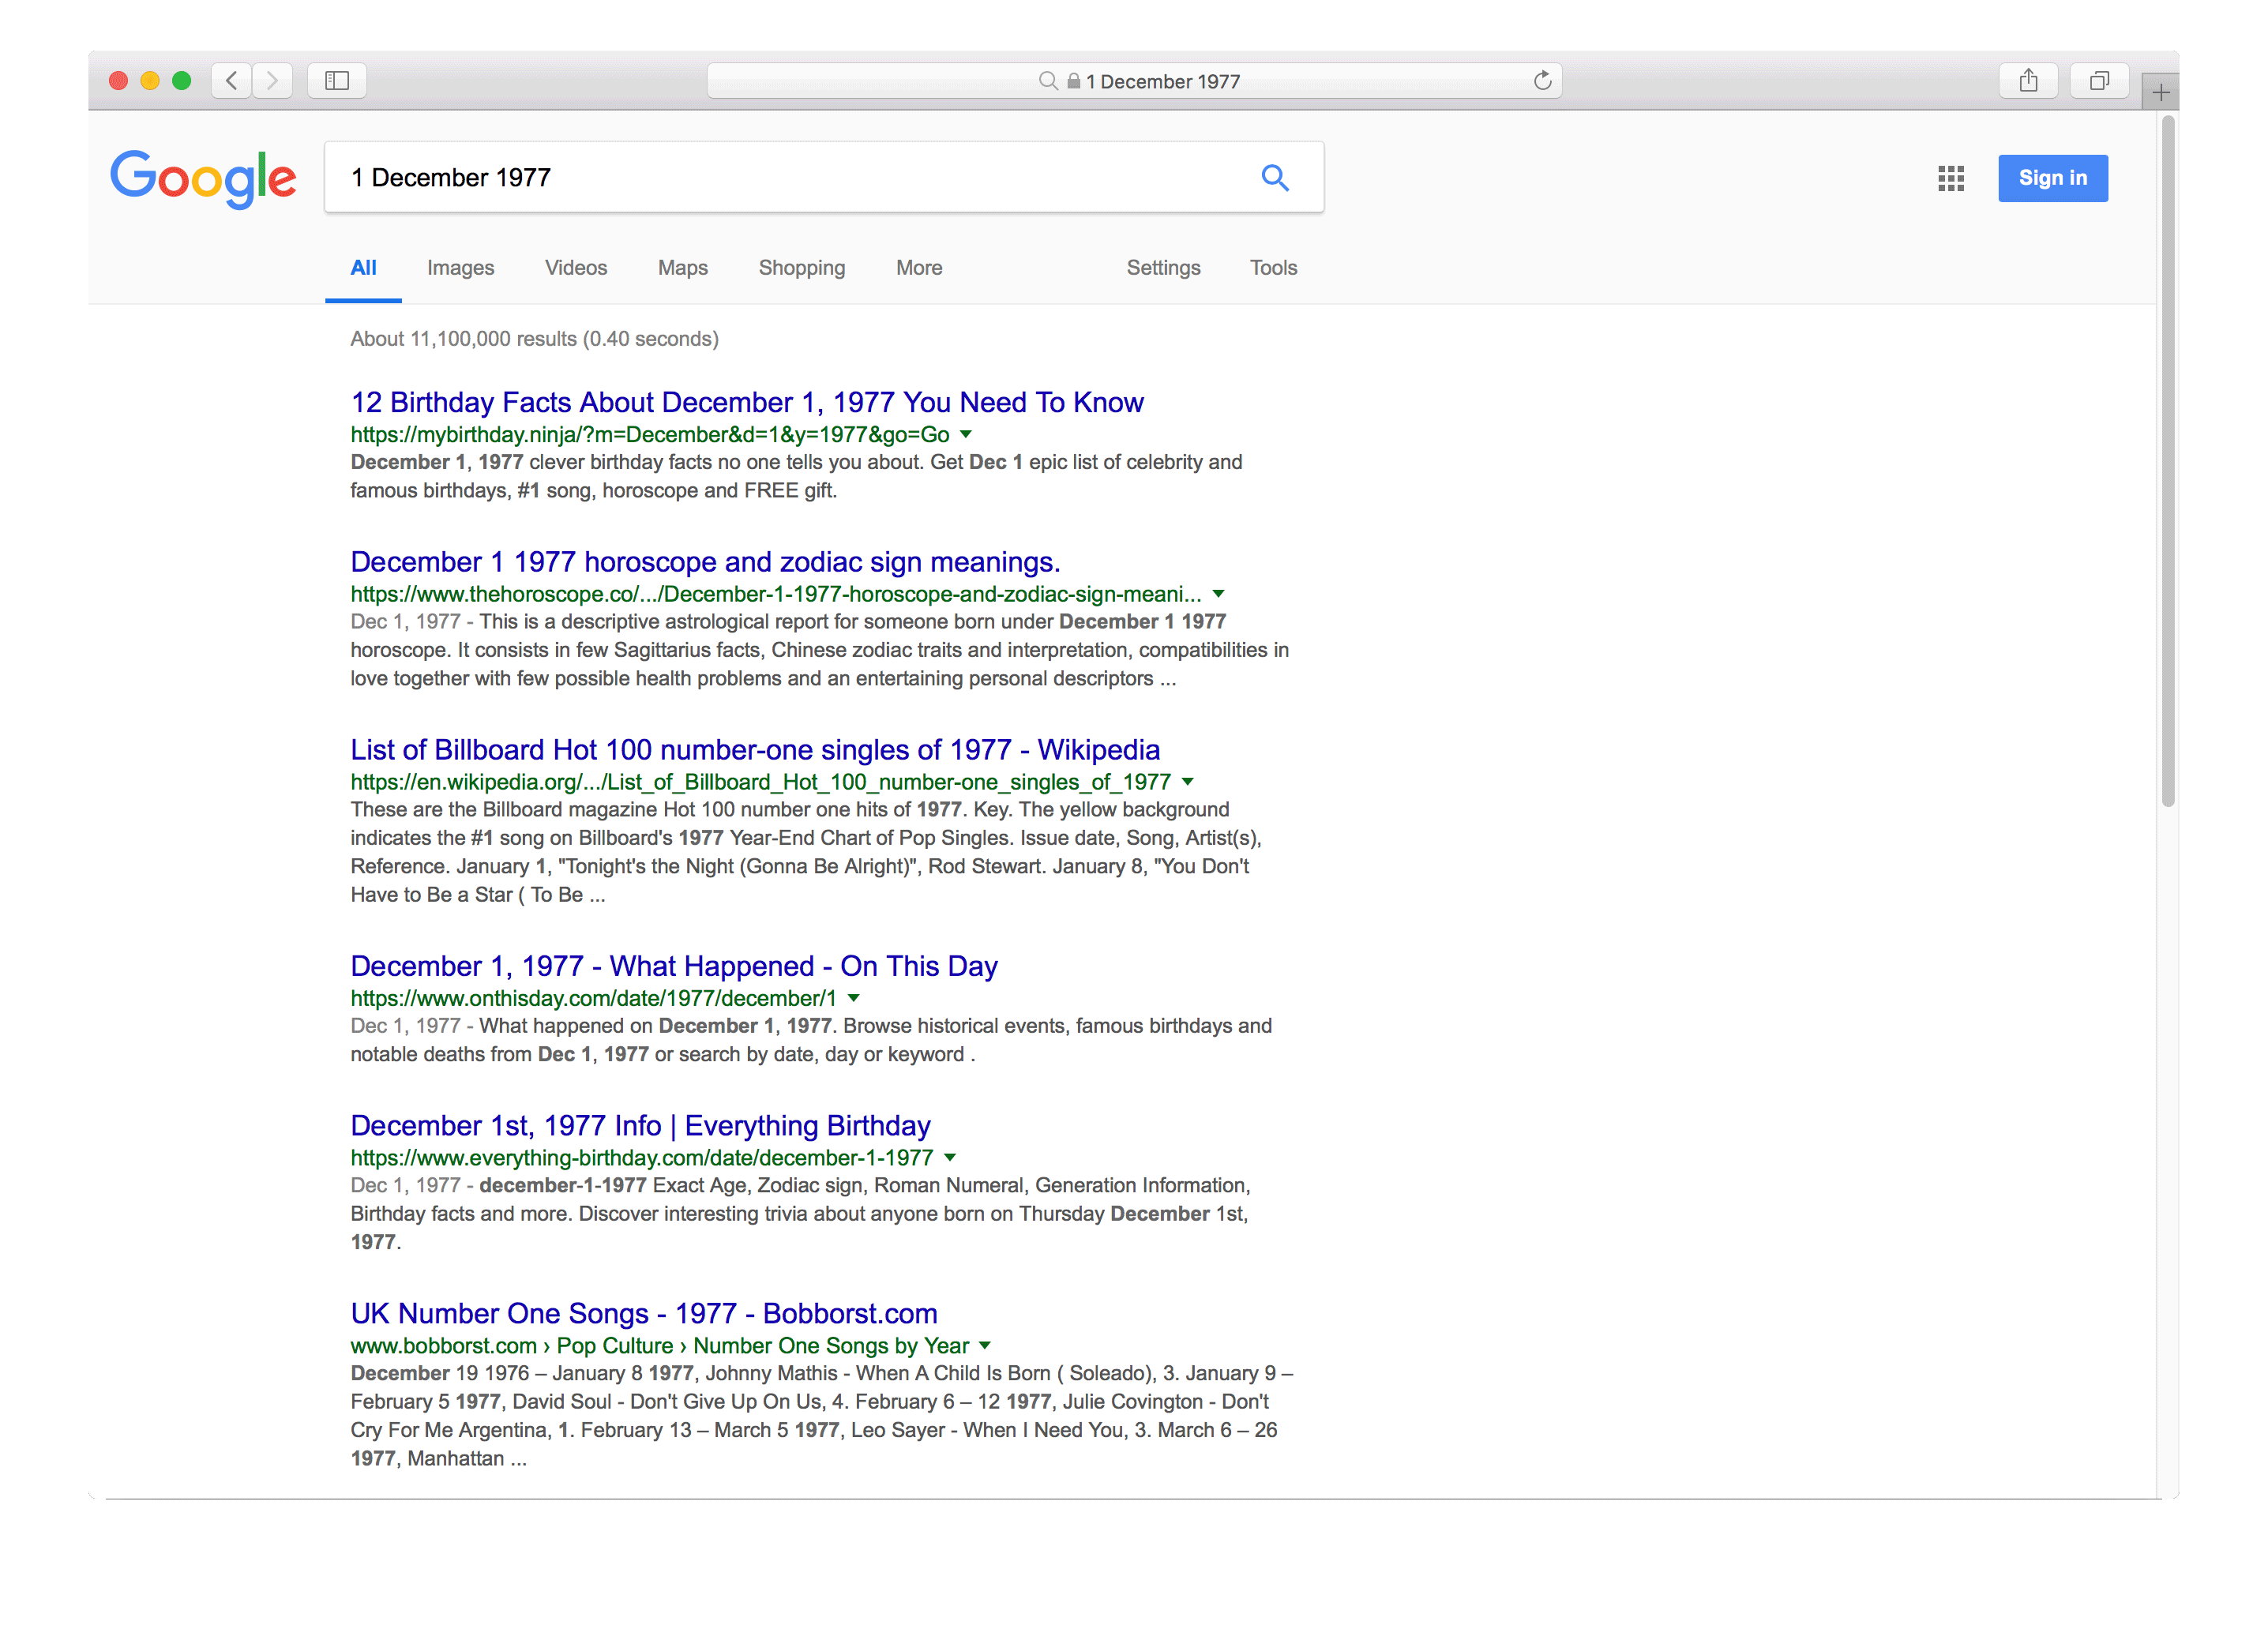Image resolution: width=2268 pixels, height=1625 pixels.
Task: Go back with Safari back arrow
Action: (x=231, y=80)
